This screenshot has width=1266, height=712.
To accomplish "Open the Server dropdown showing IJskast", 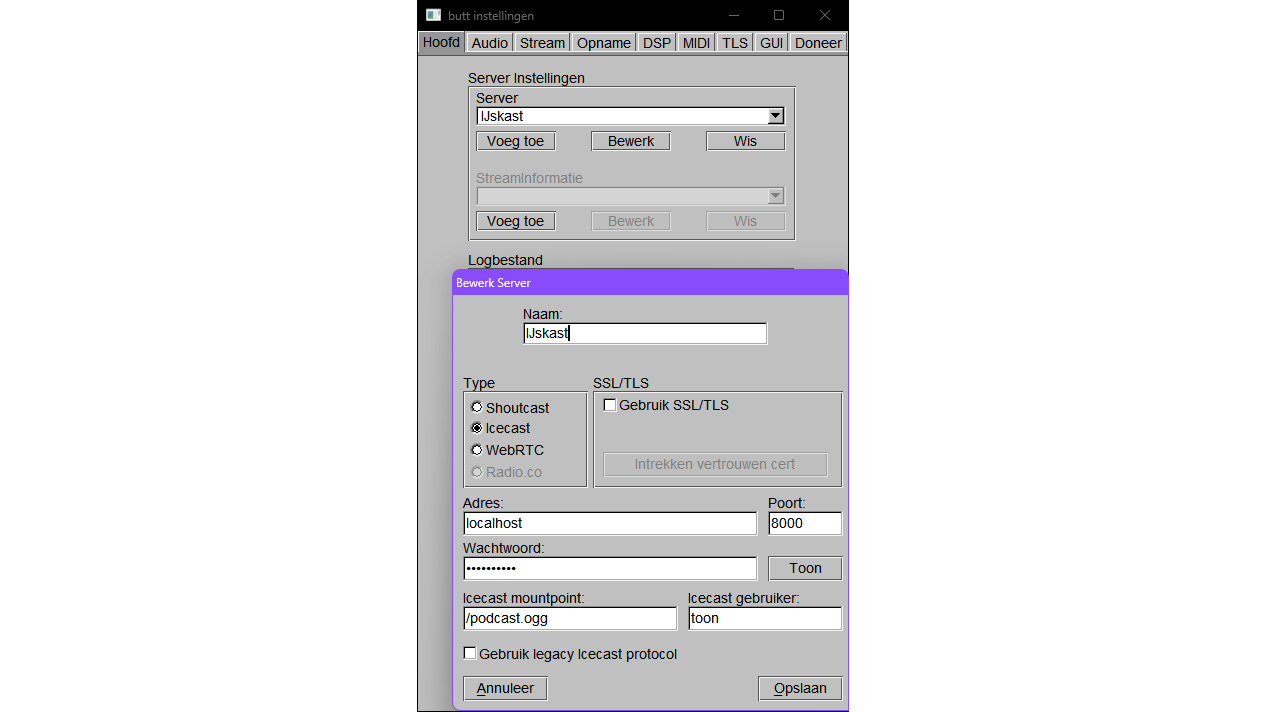I will pos(630,116).
